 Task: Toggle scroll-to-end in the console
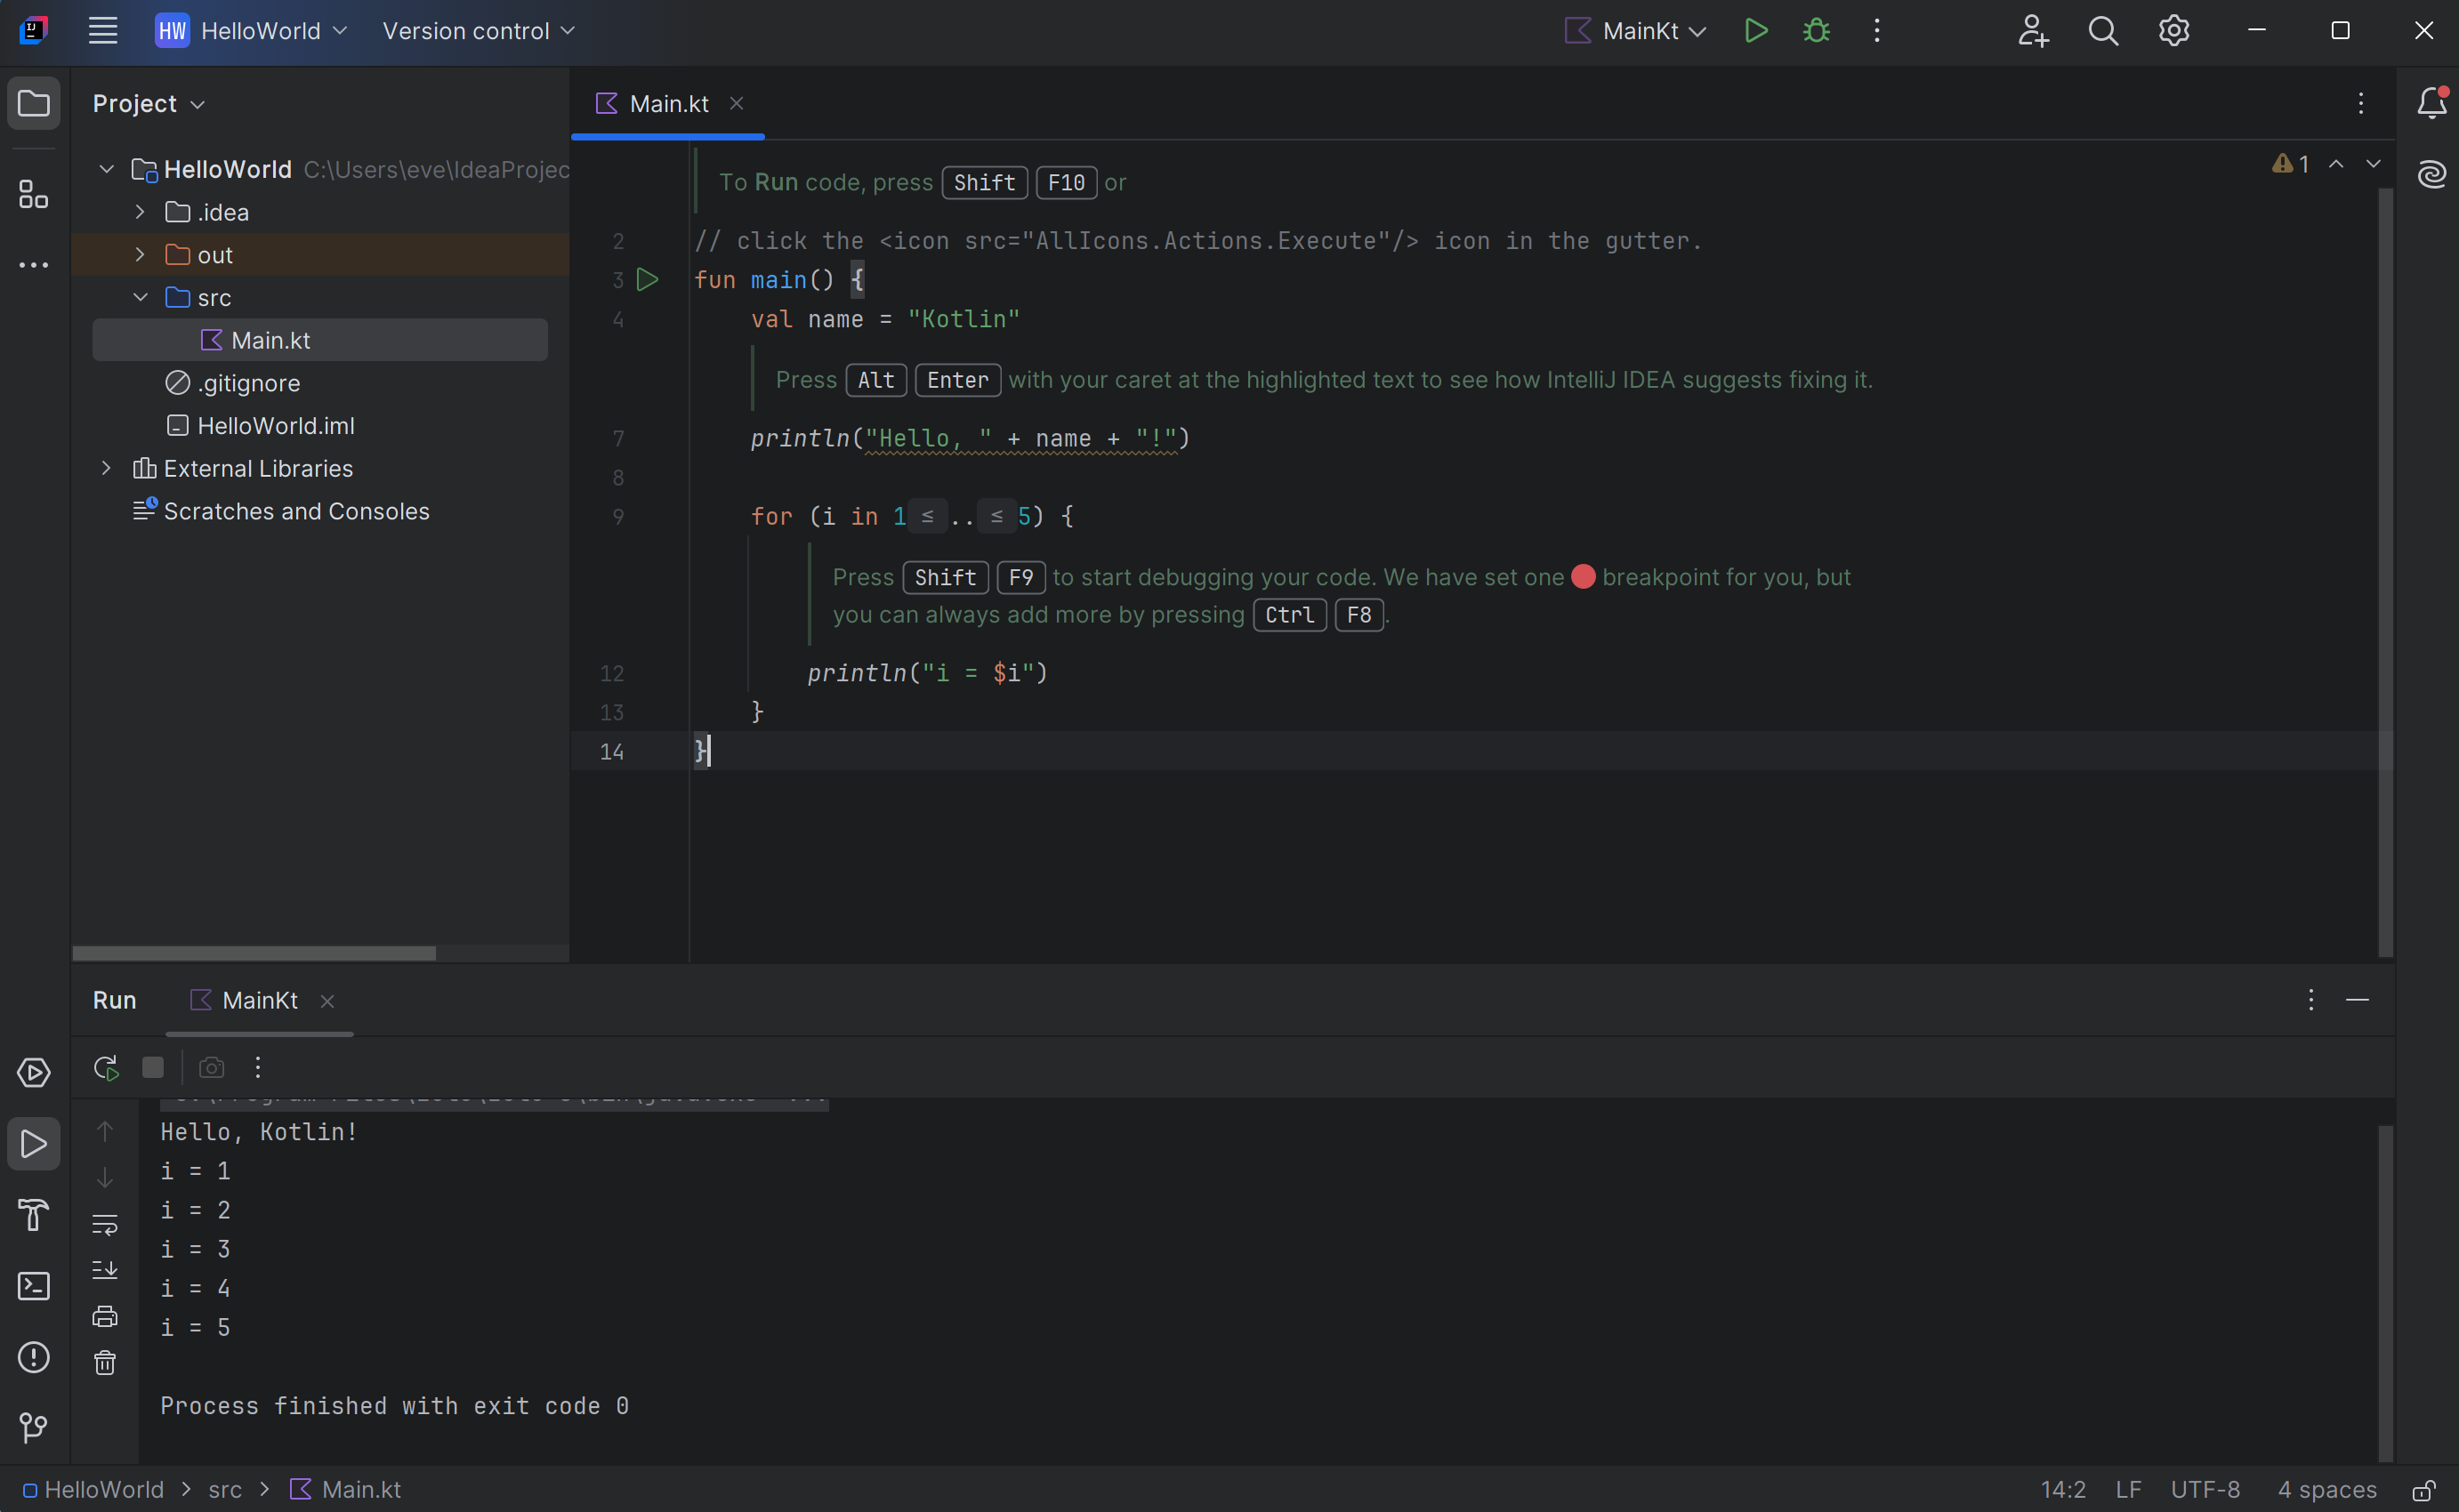click(x=105, y=1270)
